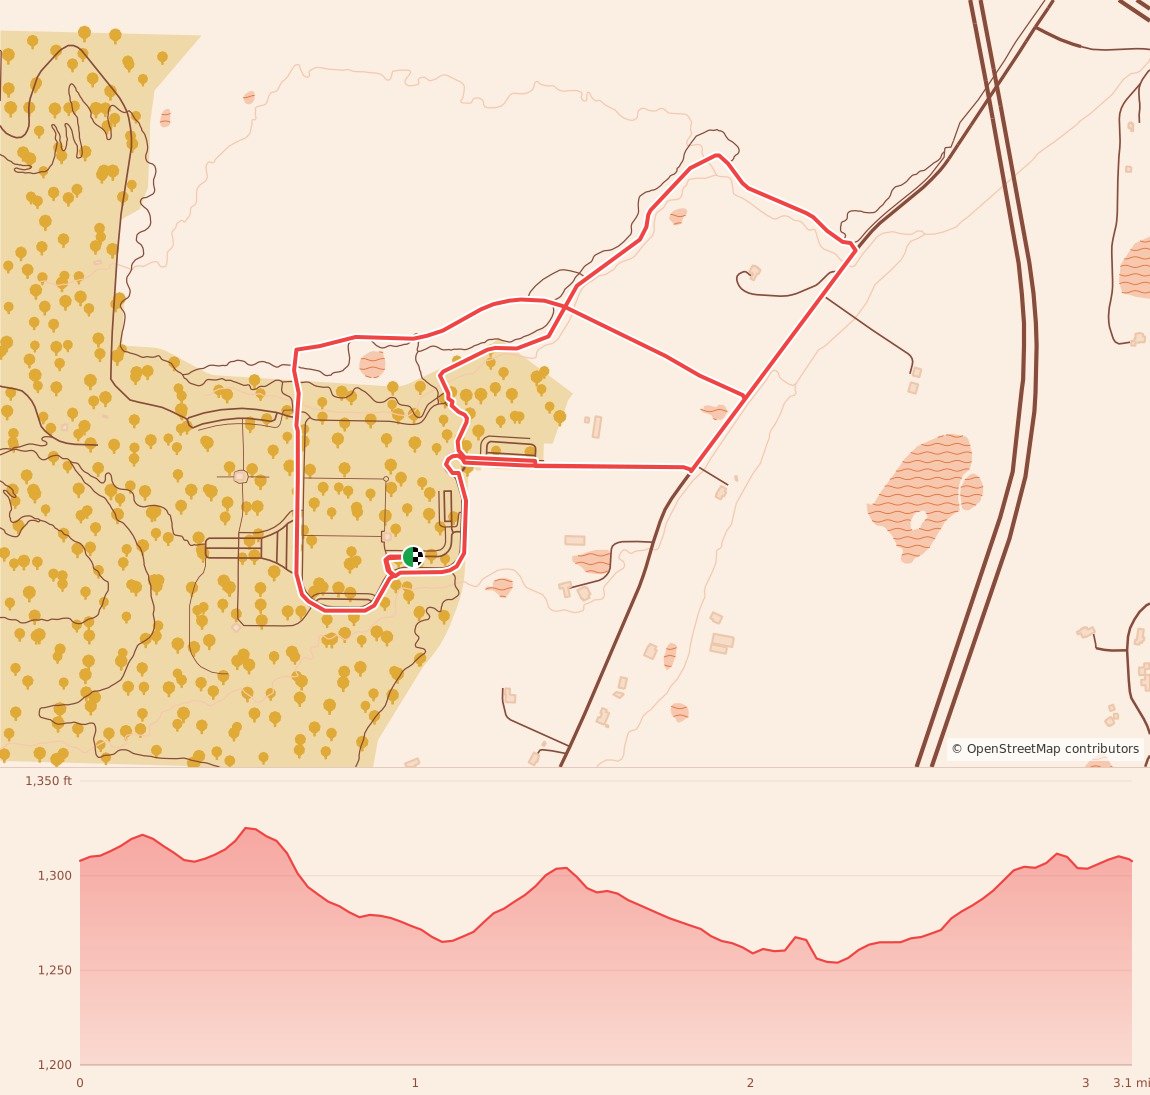Click the 1,350 ft elevation axis label
The image size is (1150, 1095).
48,781
